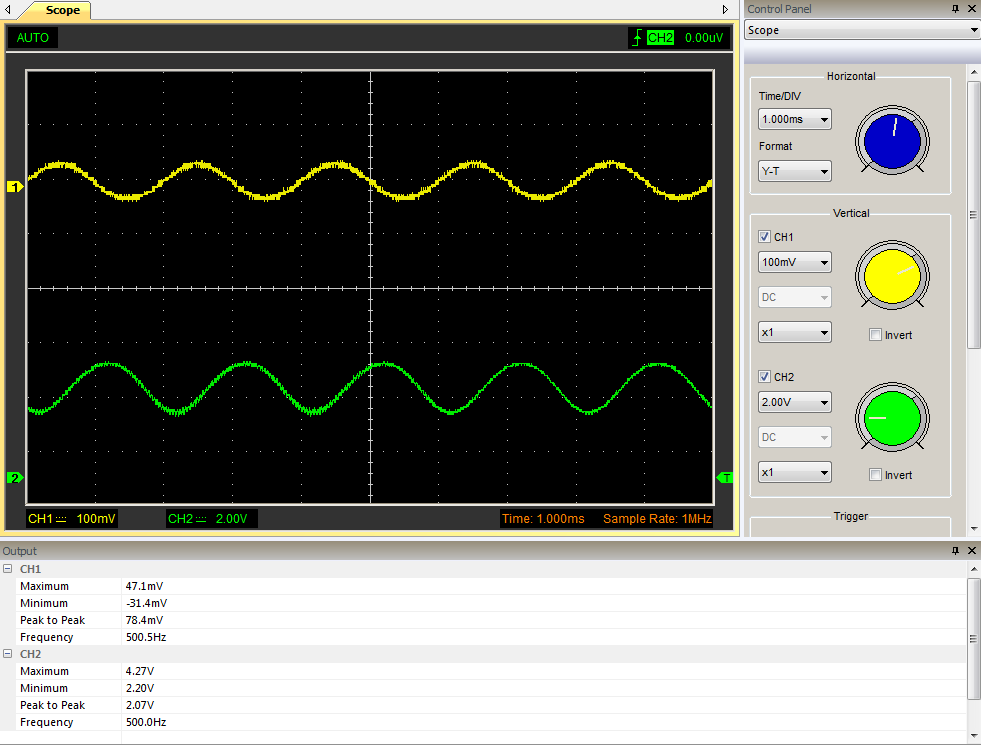Enable Invert for CH1

point(875,335)
